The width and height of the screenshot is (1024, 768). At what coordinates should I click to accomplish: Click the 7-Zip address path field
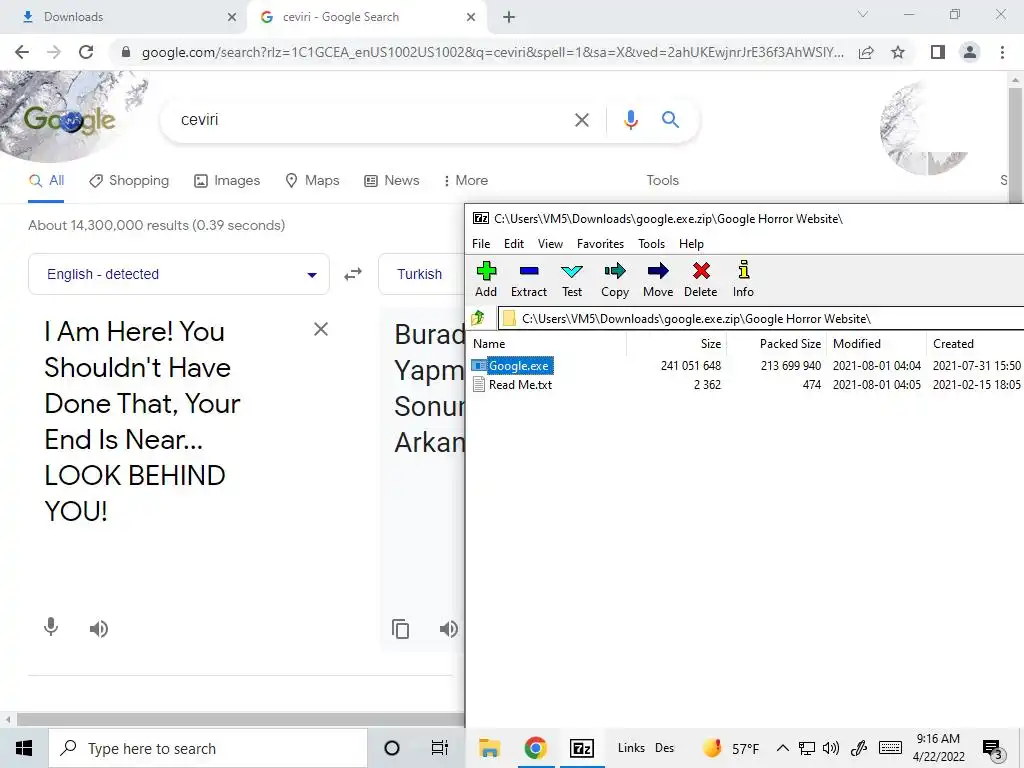[761, 319]
